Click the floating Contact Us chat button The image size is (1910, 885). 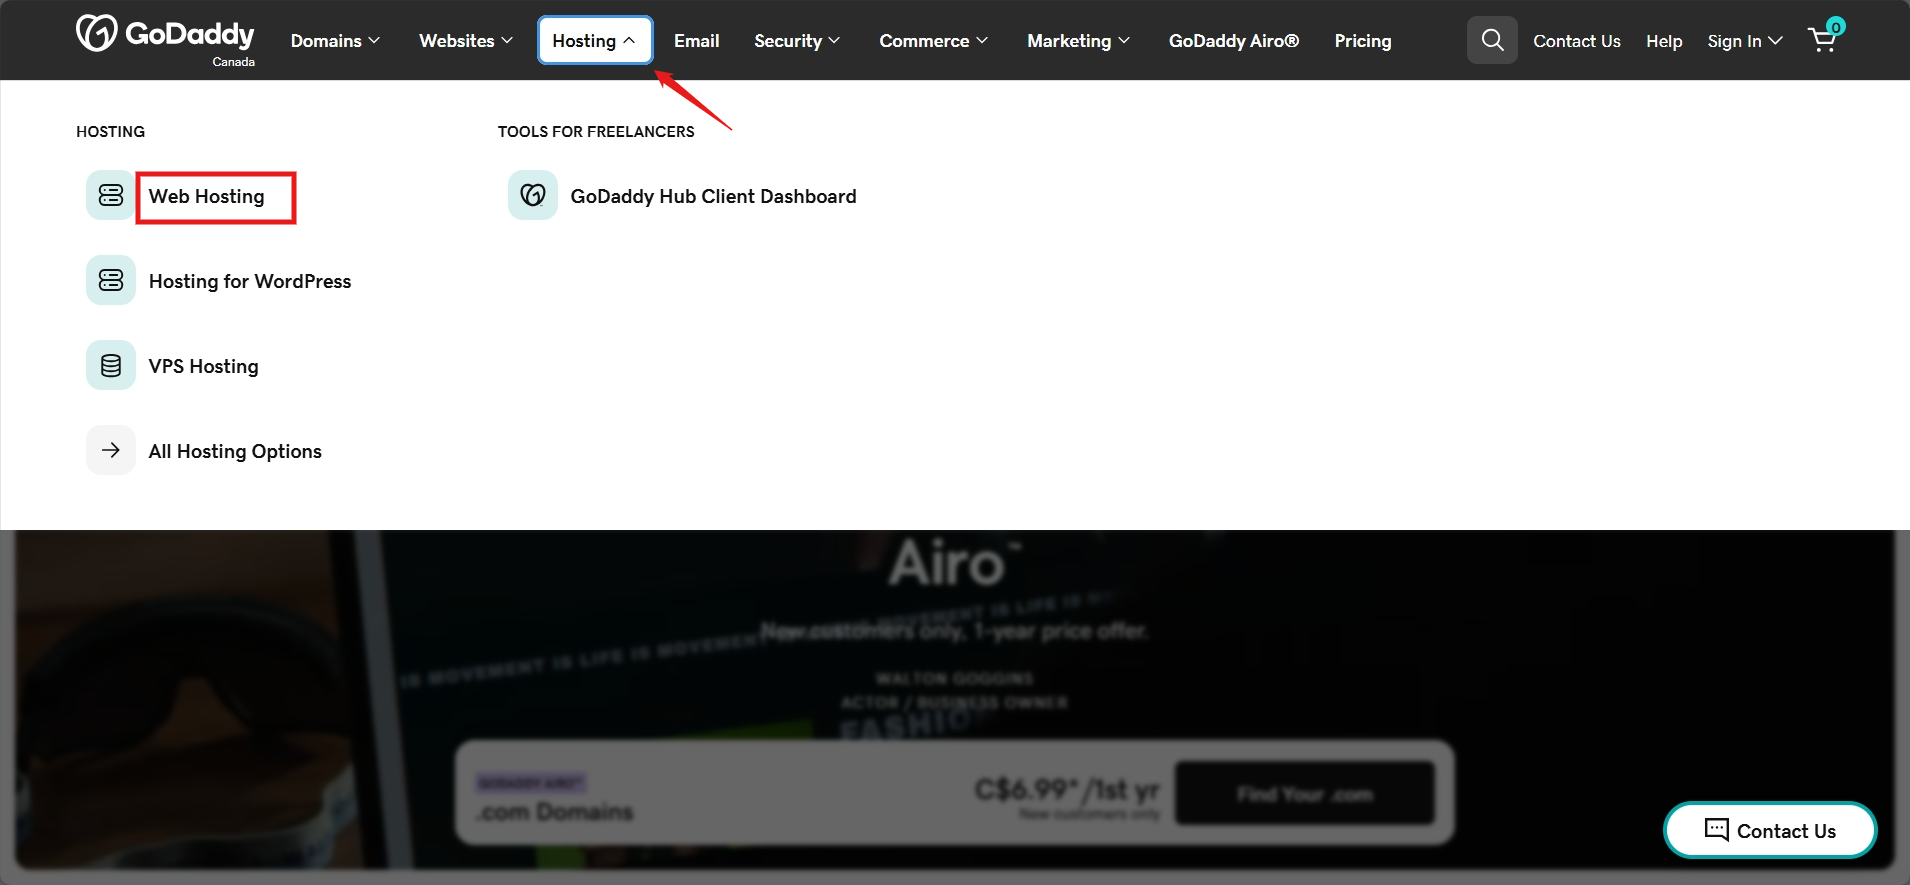(x=1770, y=830)
